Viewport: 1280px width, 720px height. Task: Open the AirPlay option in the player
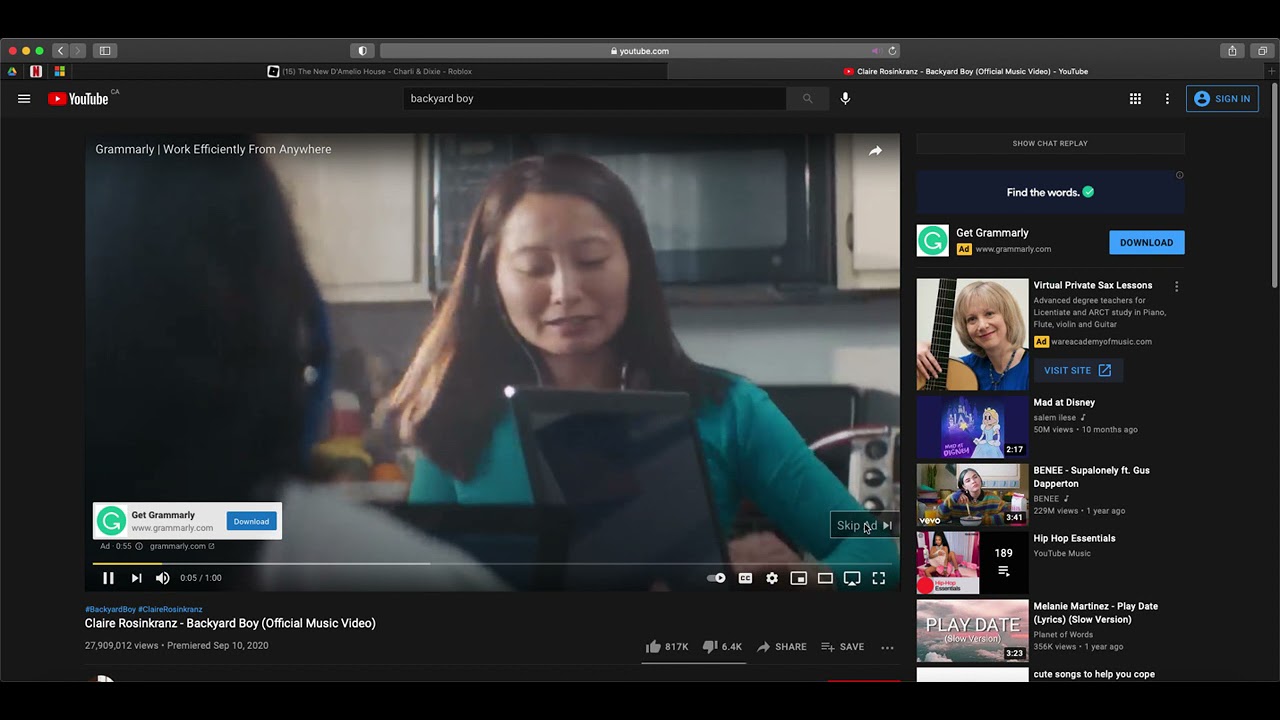852,578
